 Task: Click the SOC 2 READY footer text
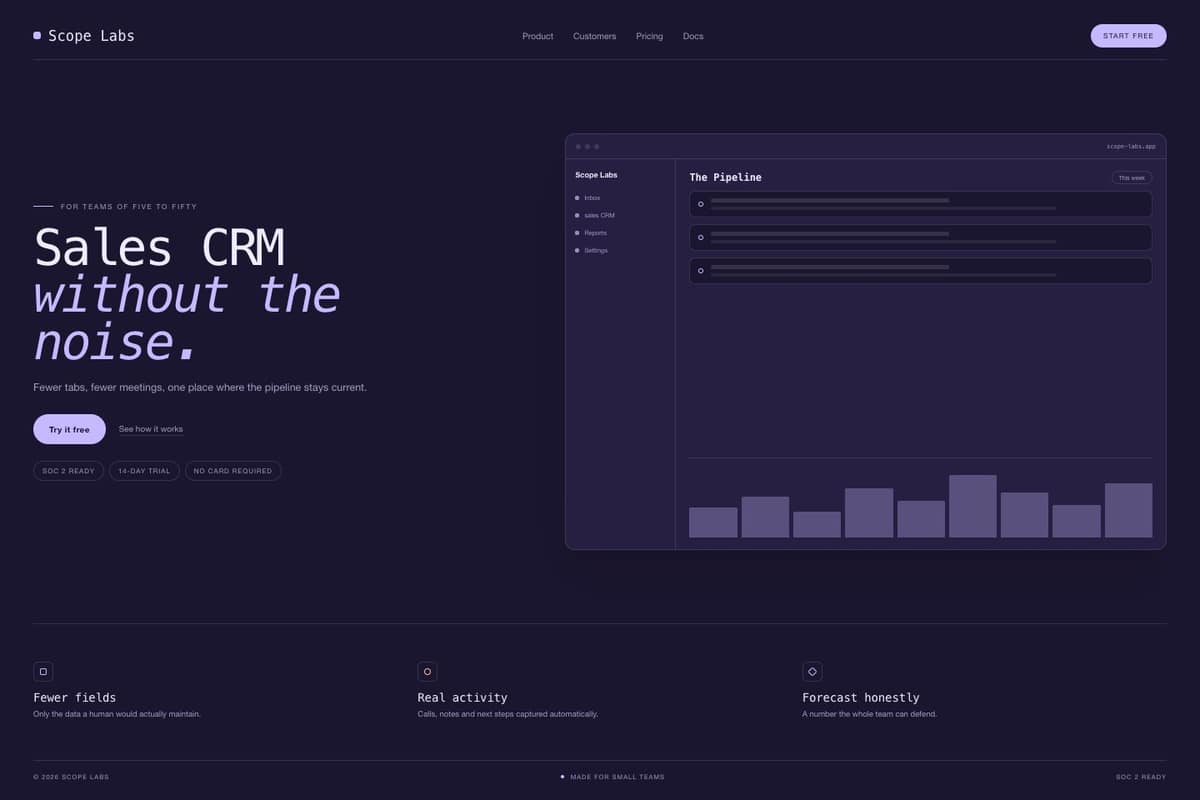coord(1141,777)
